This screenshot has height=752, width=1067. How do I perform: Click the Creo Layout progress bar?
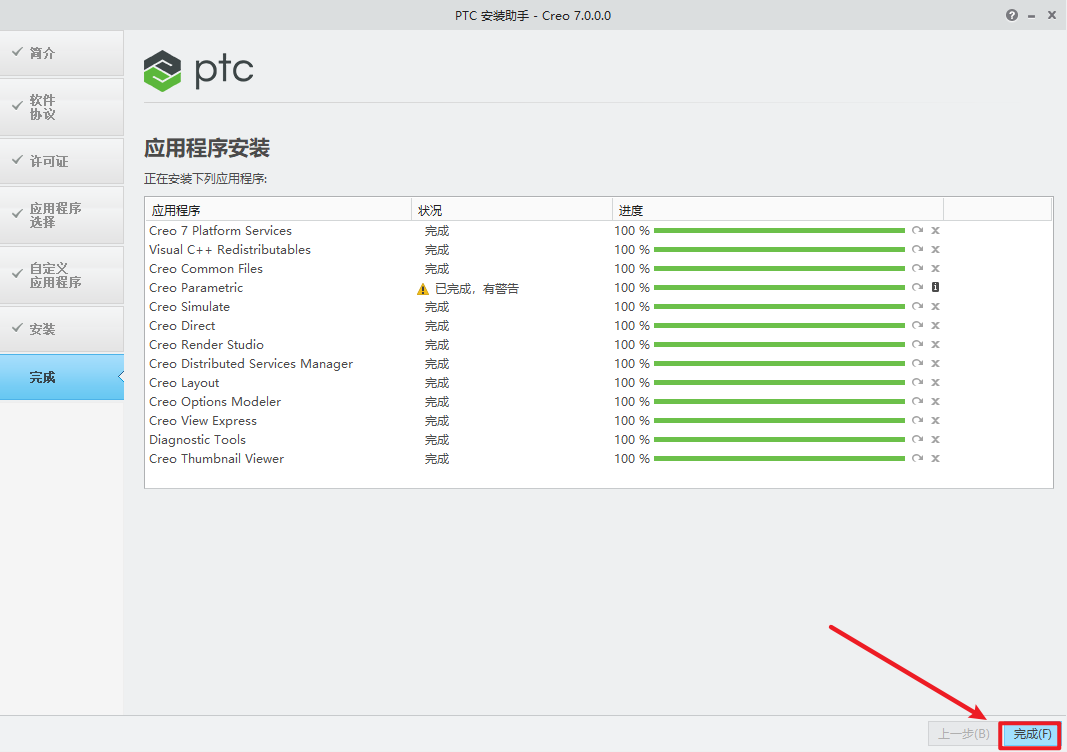click(778, 383)
